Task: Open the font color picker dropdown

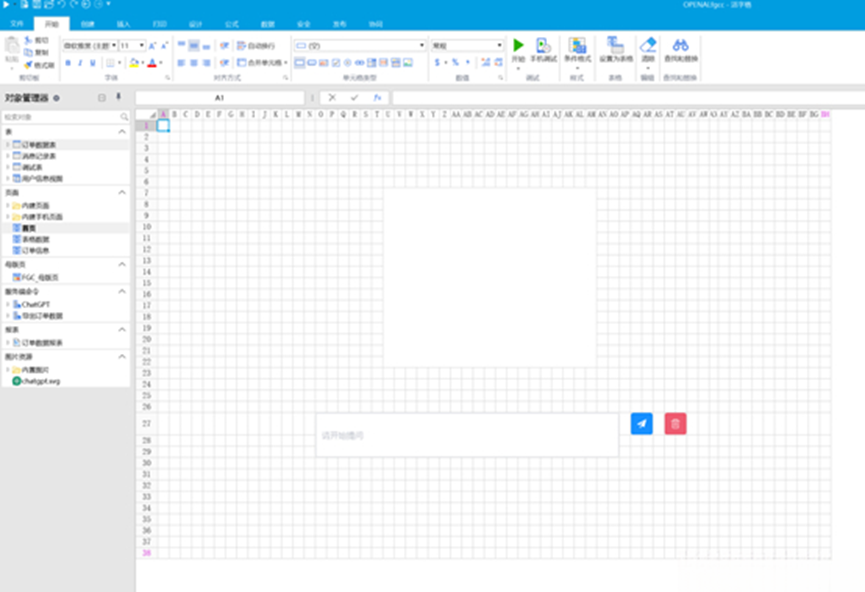Action: (161, 63)
